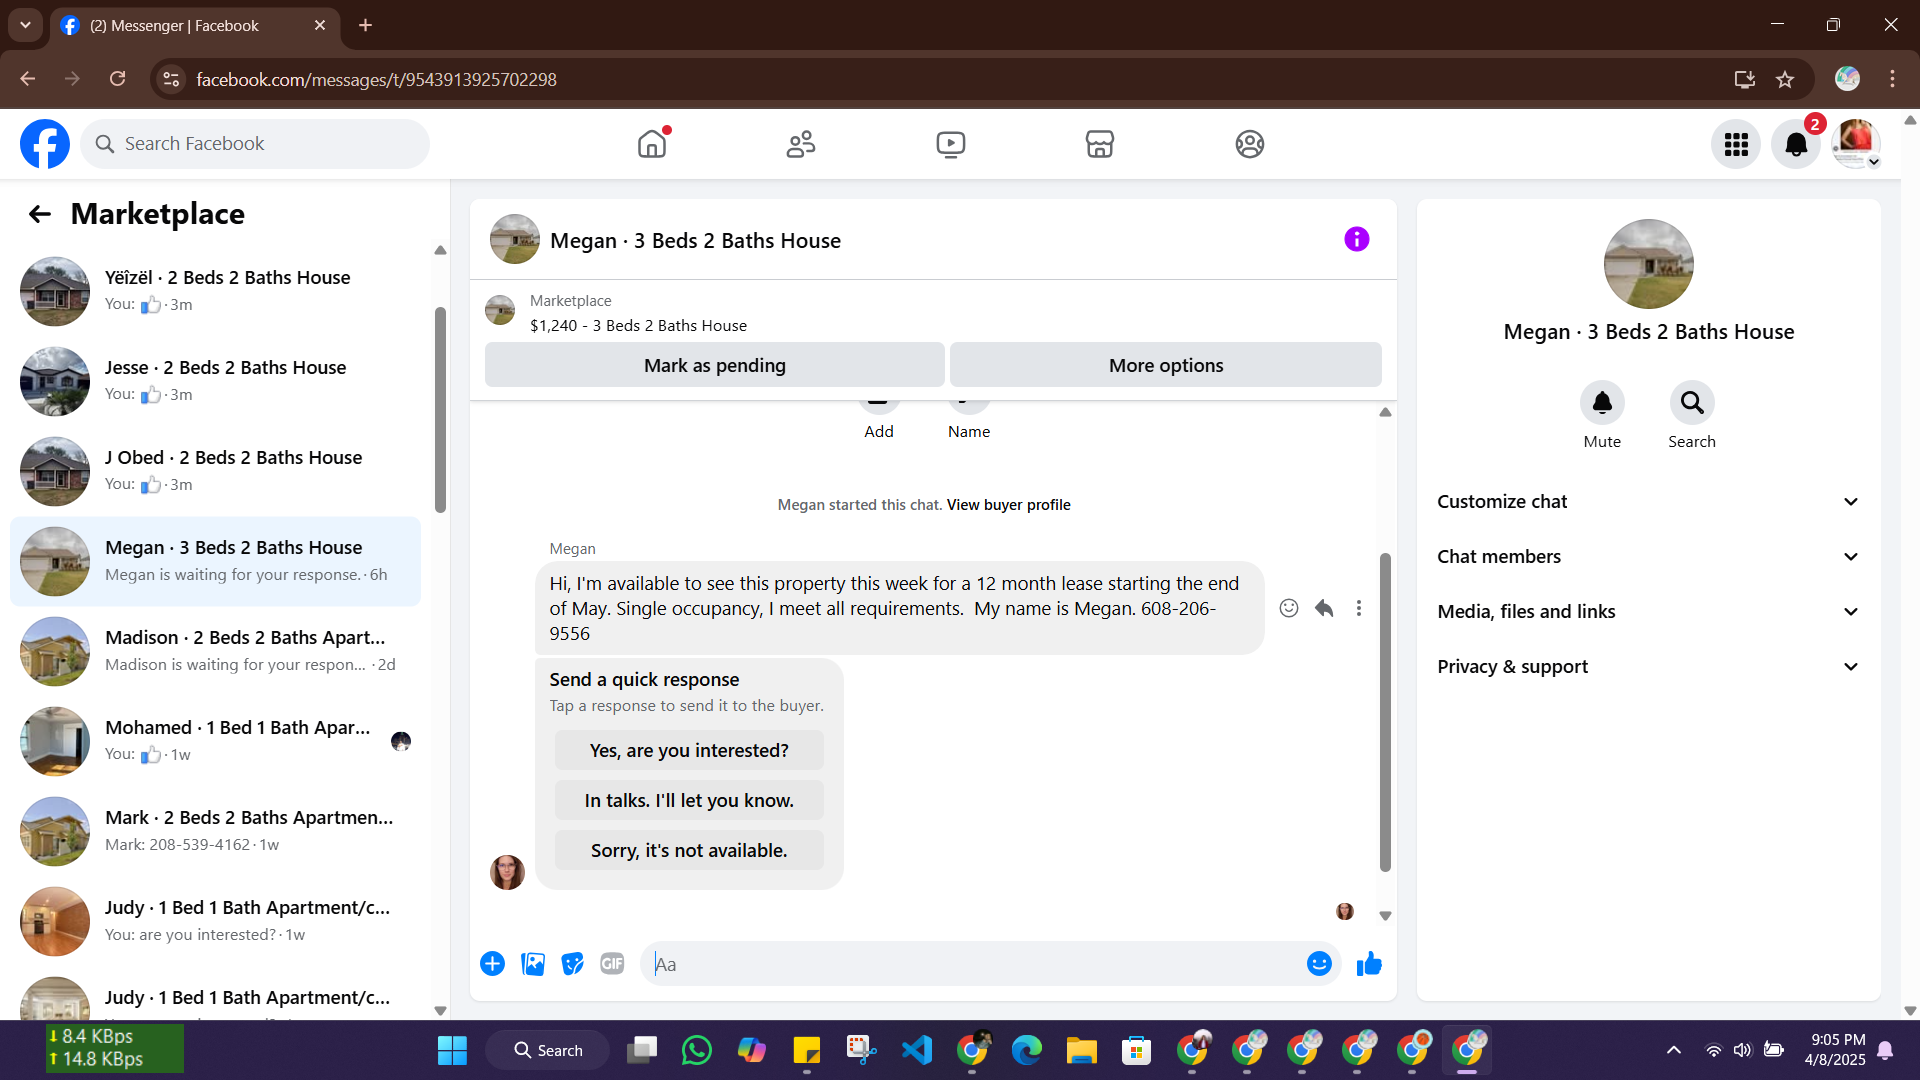Open the notifications bell with 2 badge
Screen dimensions: 1920x1080
(x=1796, y=145)
